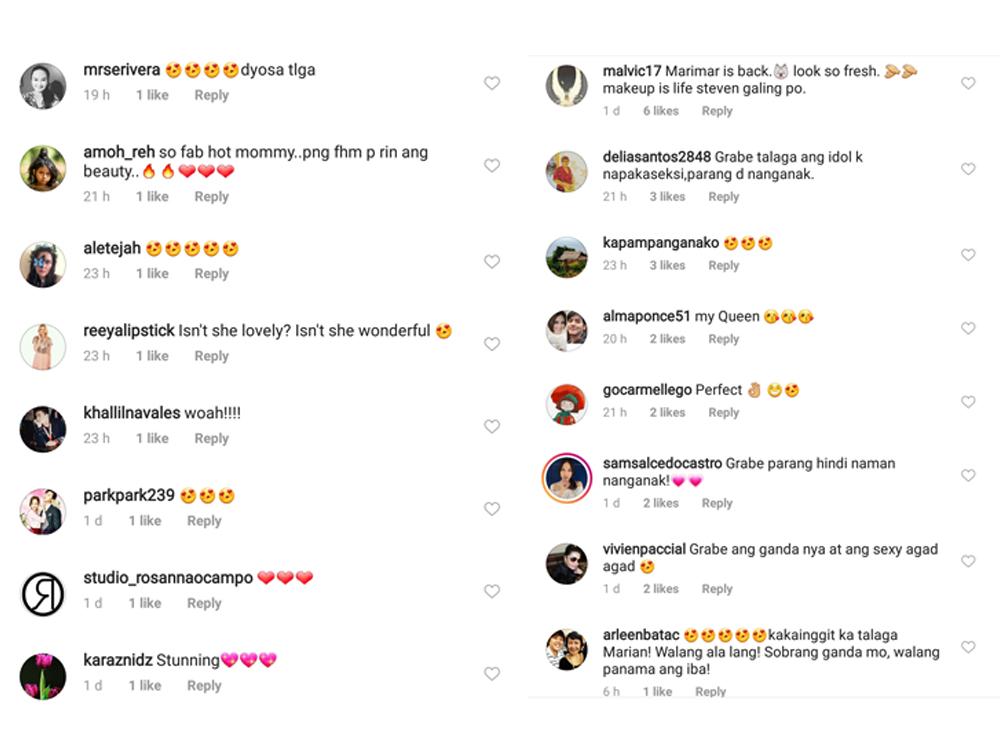Viewport: 1000px width, 750px height.
Task: View 3 likes on deliasantos2848's comment
Action: 667,197
